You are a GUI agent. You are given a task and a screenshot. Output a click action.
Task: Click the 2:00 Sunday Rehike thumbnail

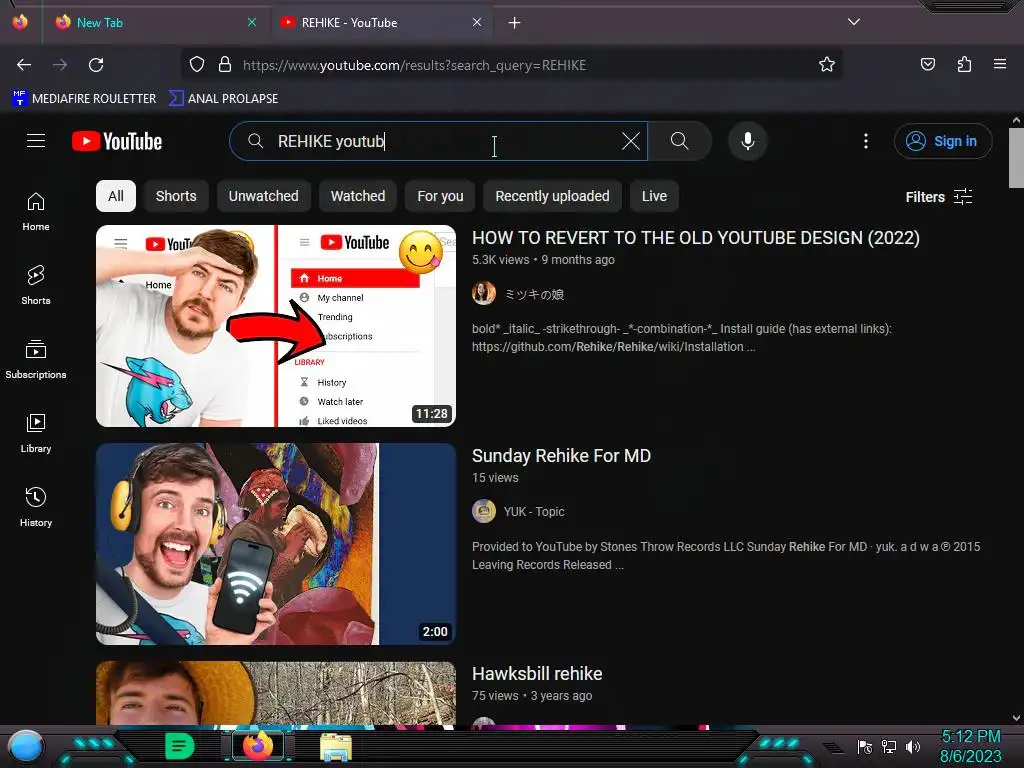(276, 544)
